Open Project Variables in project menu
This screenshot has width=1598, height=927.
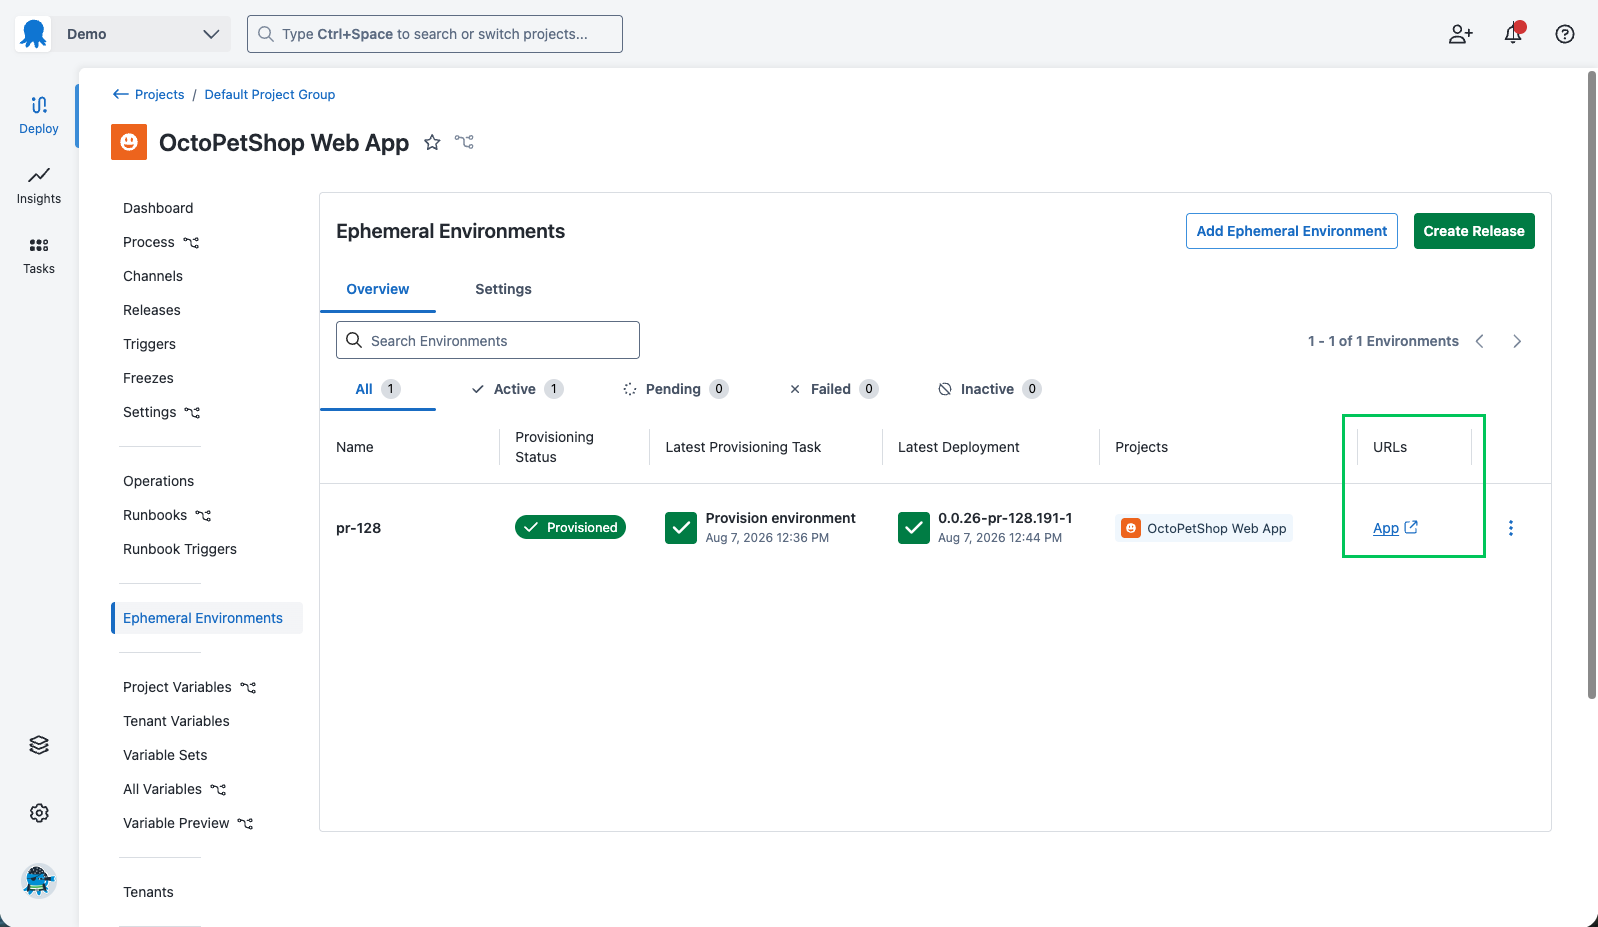point(177,687)
